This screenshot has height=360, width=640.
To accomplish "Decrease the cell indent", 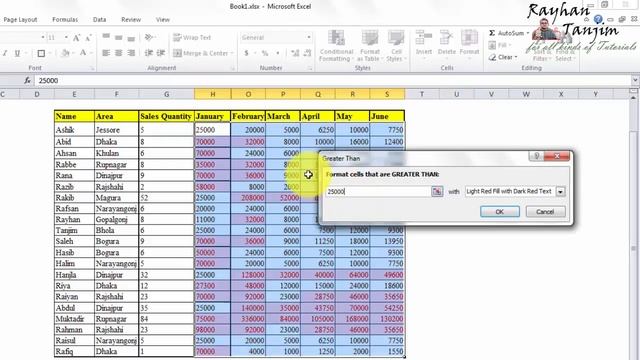I will (x=149, y=53).
